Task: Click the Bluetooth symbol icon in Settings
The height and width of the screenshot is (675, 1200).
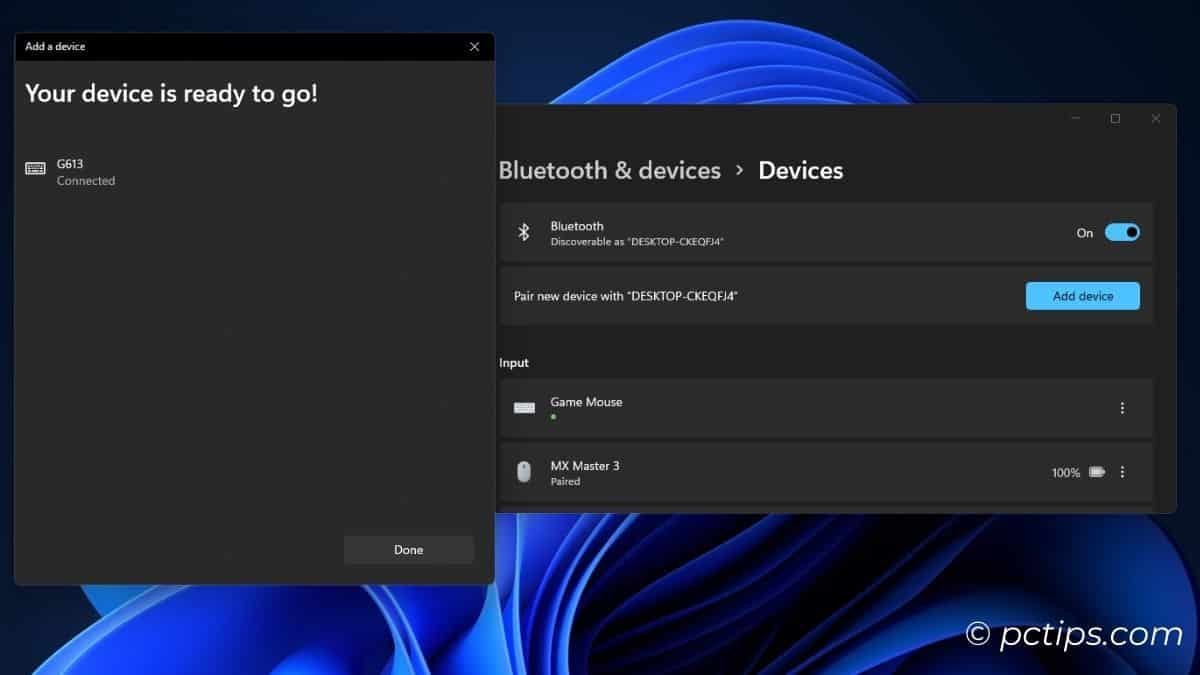Action: 522,232
